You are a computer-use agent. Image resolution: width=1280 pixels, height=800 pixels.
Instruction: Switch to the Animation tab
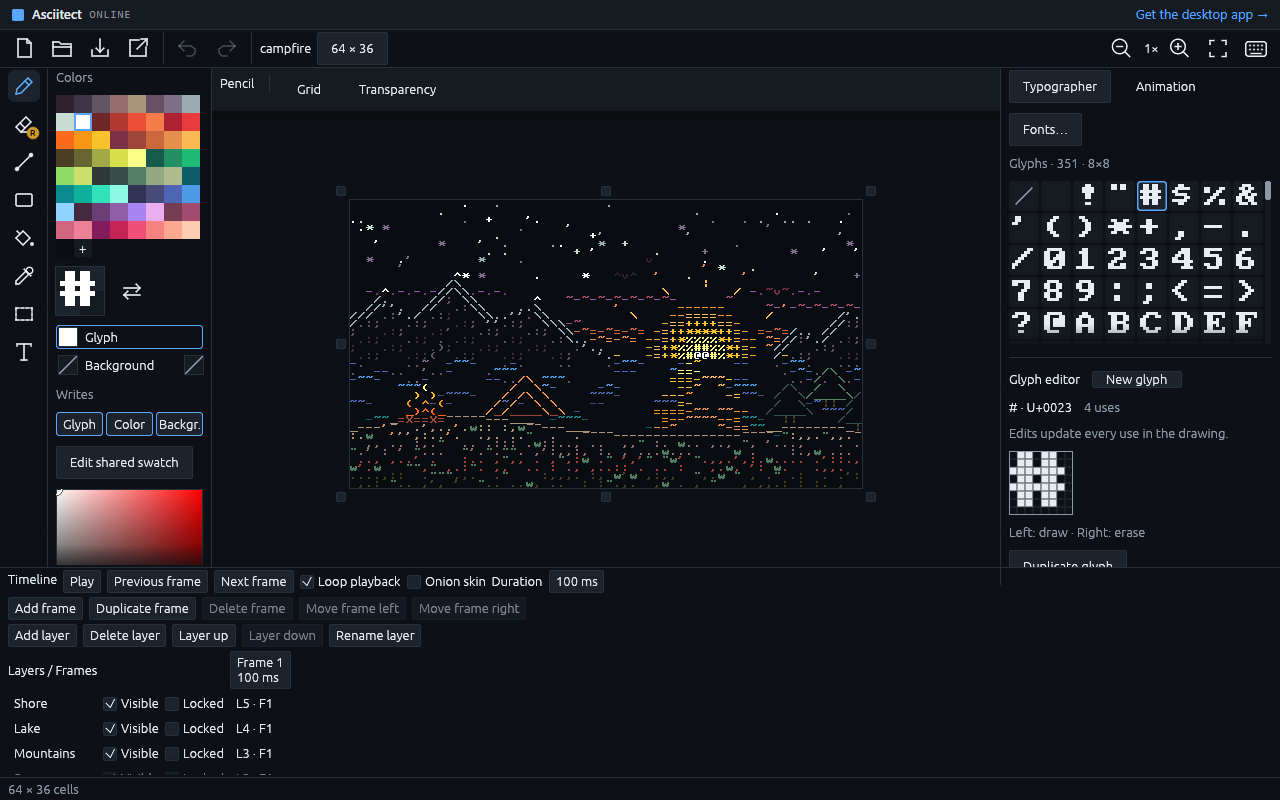pos(1165,87)
